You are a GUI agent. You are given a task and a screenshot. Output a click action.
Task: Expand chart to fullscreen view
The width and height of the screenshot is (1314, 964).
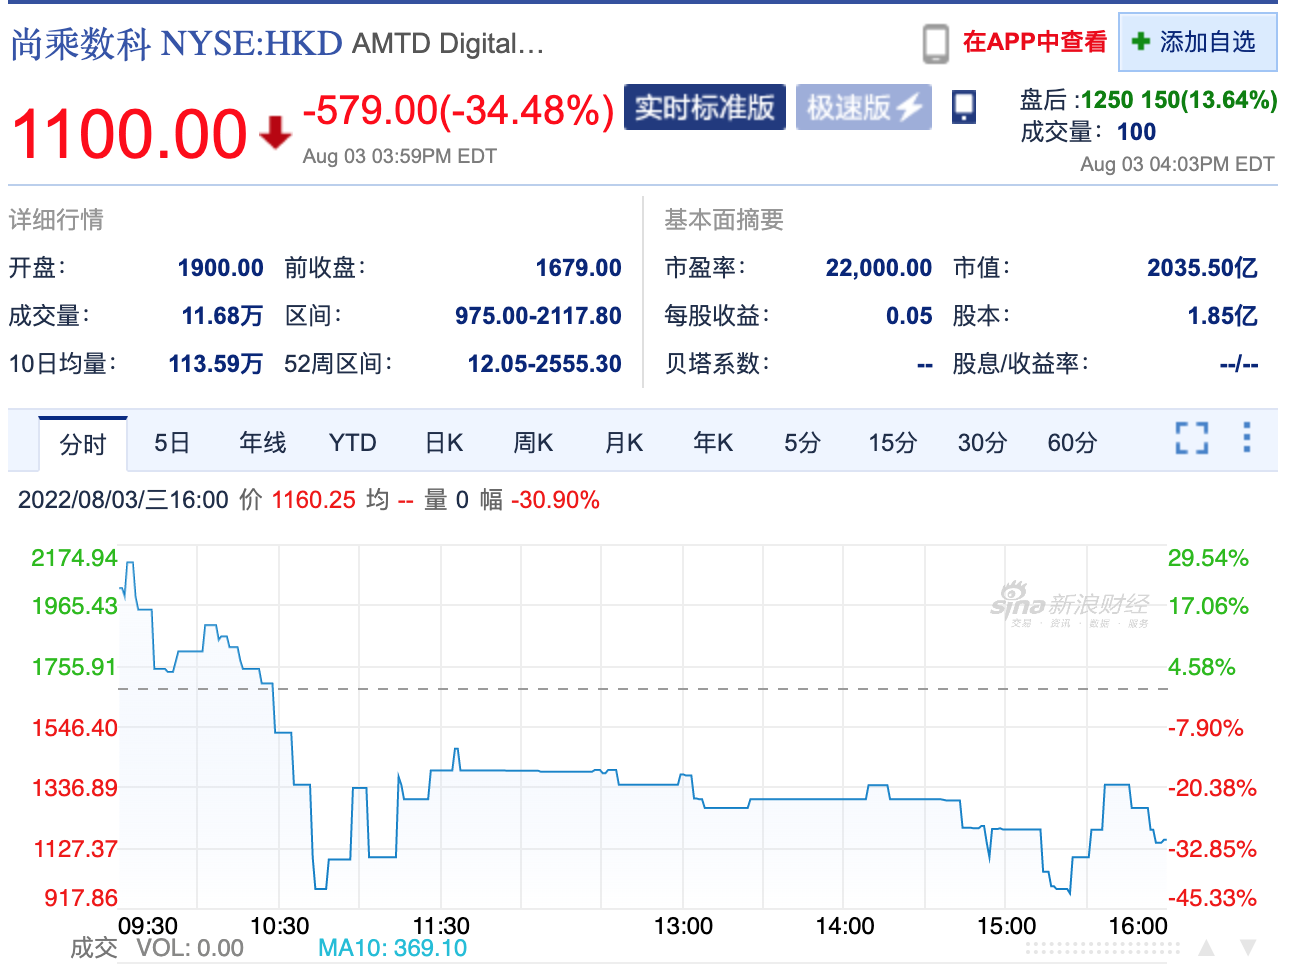click(x=1191, y=438)
